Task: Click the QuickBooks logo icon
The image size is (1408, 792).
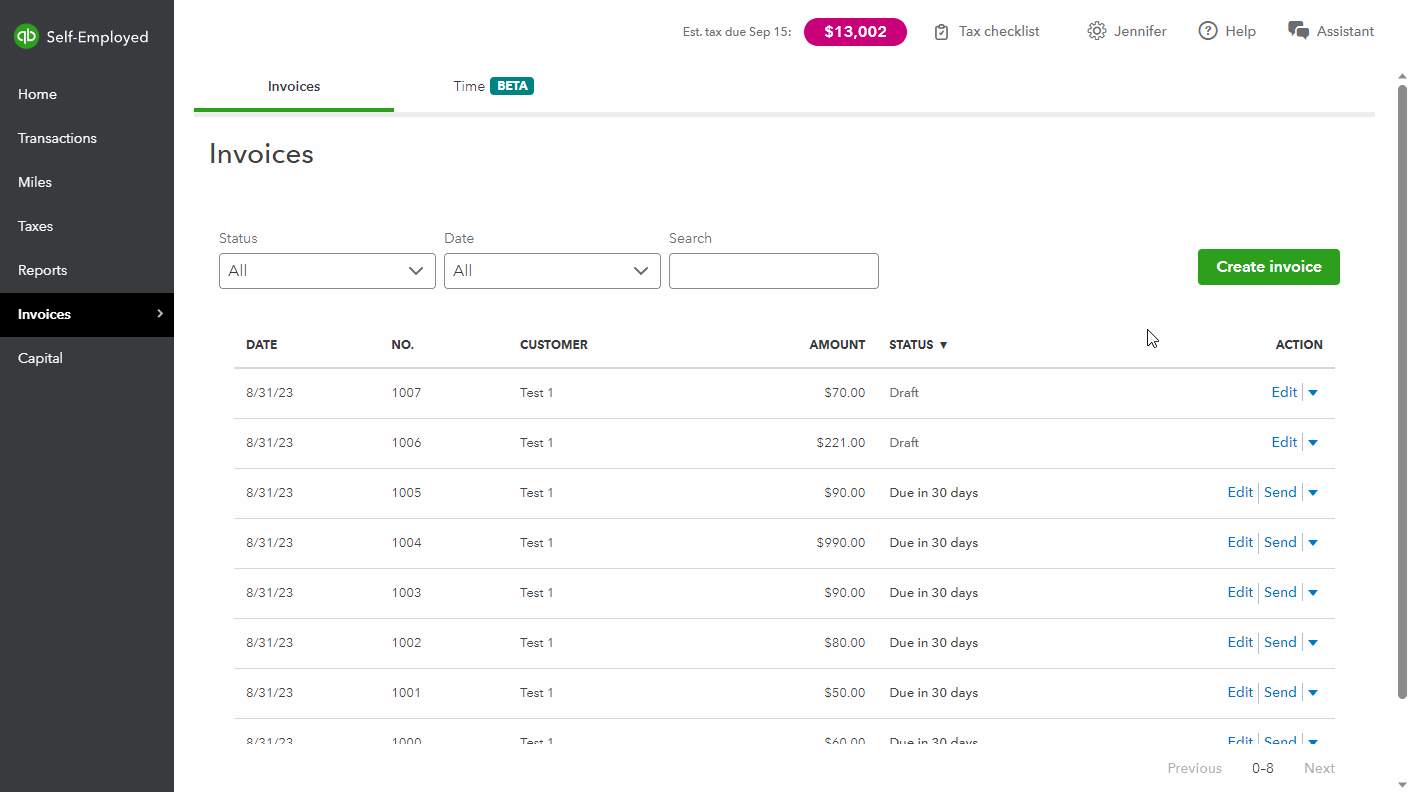Action: 26,37
